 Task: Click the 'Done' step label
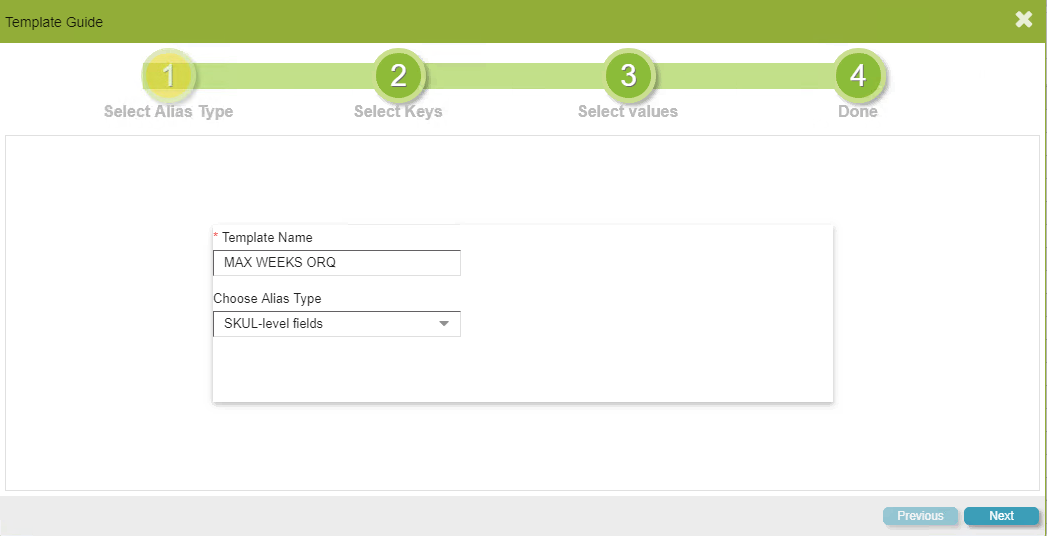coord(858,112)
